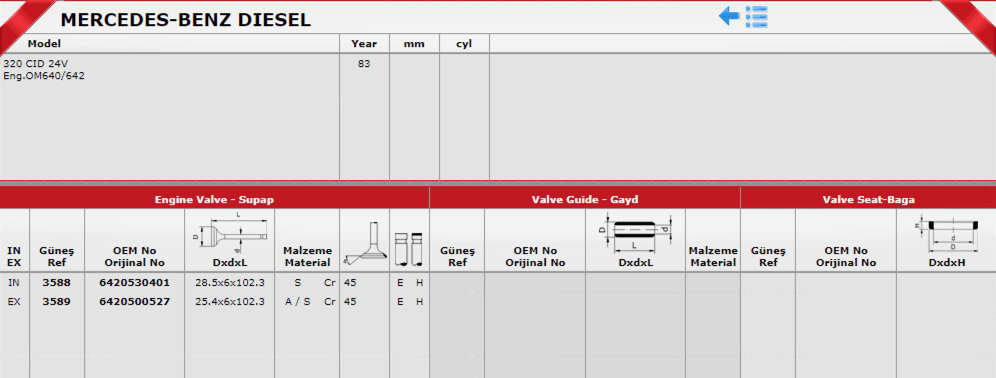This screenshot has height=378, width=996.
Task: Click Cr value in EX row
Action: coord(330,302)
